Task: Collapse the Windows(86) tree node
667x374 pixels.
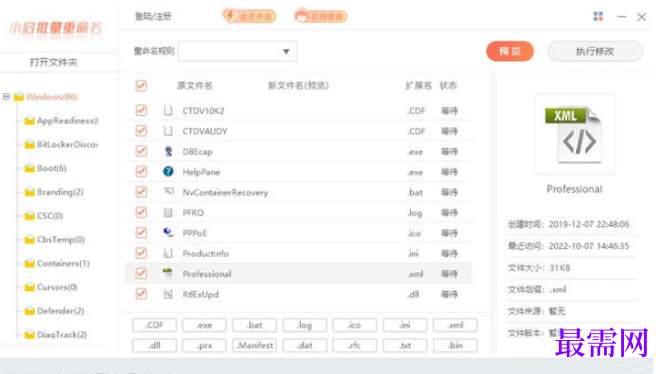Action: (x=6, y=97)
